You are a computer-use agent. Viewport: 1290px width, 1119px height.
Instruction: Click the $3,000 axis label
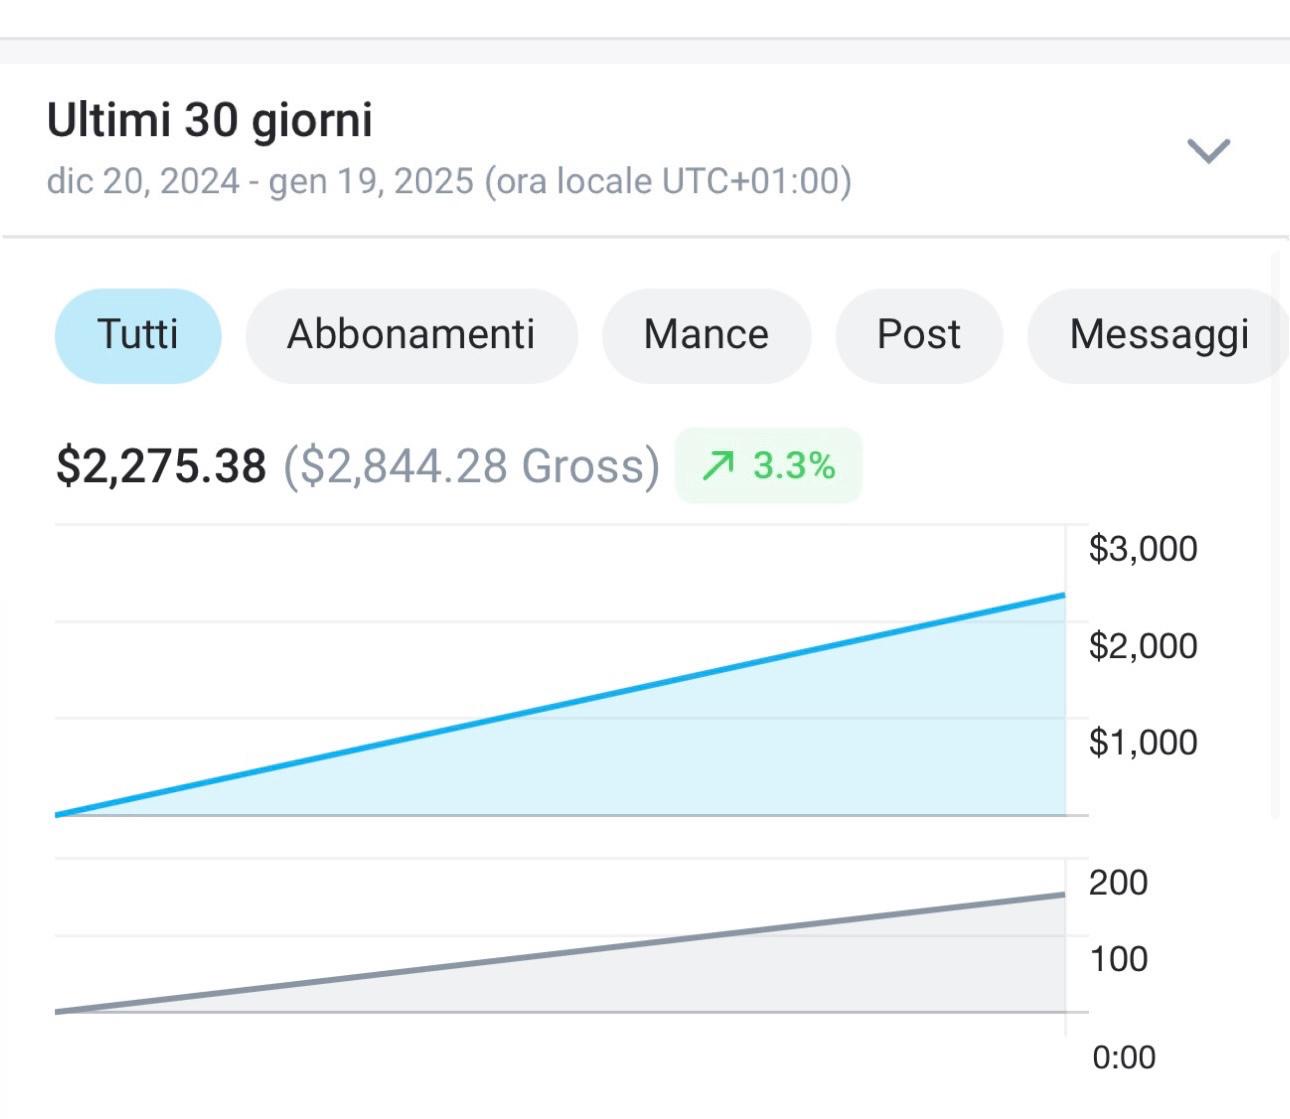click(1142, 549)
